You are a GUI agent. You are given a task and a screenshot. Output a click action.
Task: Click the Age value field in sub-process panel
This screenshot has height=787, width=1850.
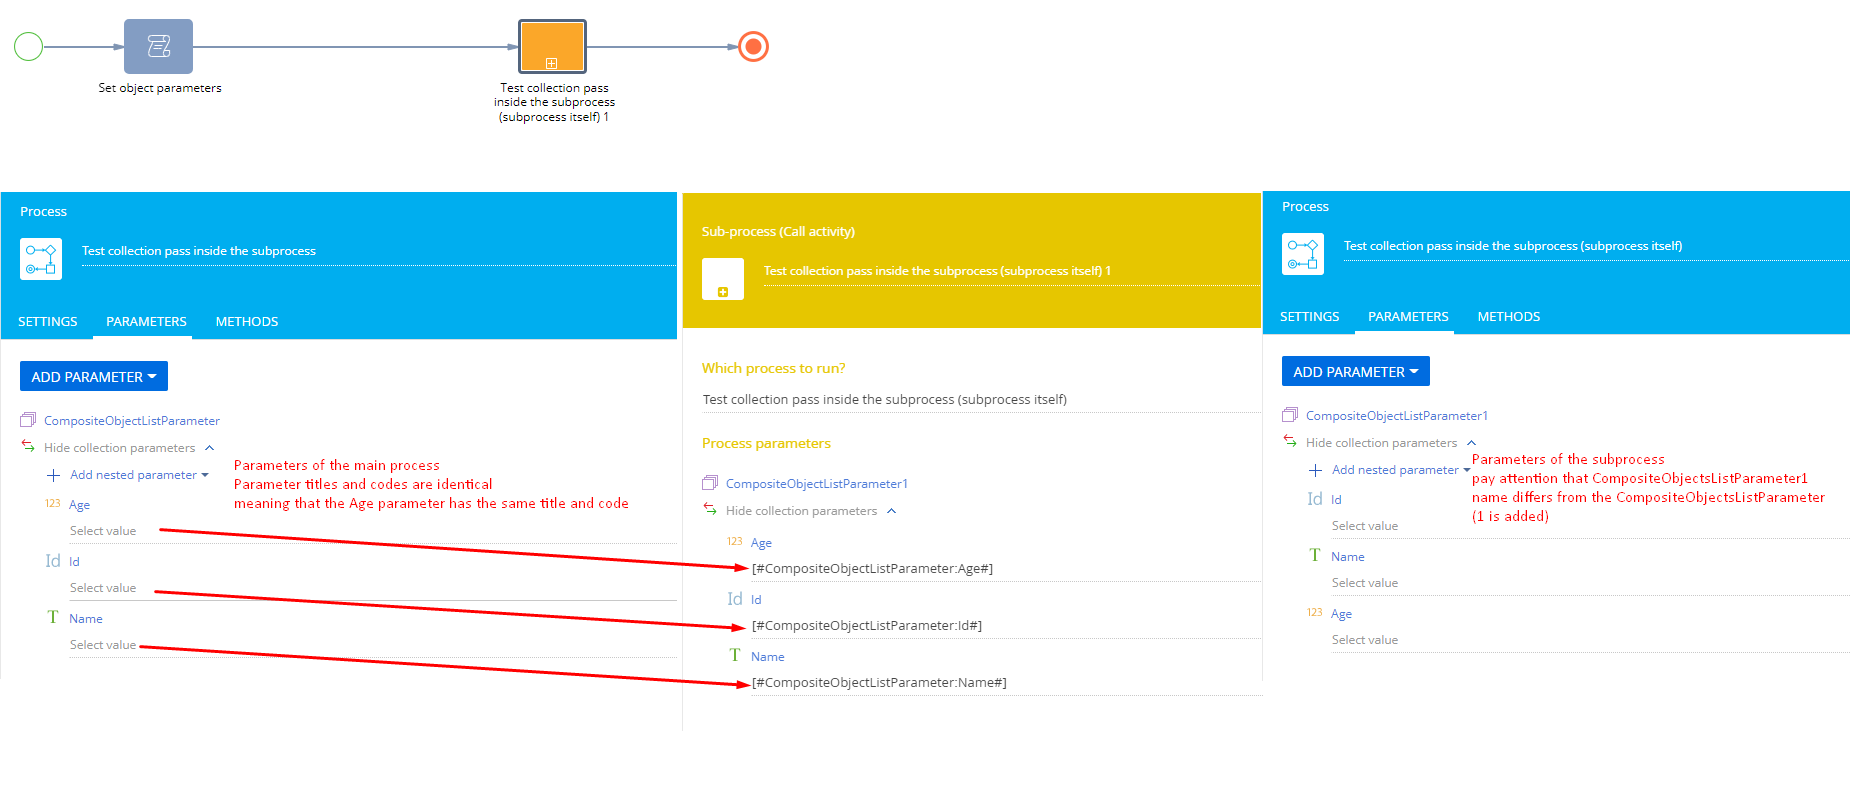[x=1000, y=569]
